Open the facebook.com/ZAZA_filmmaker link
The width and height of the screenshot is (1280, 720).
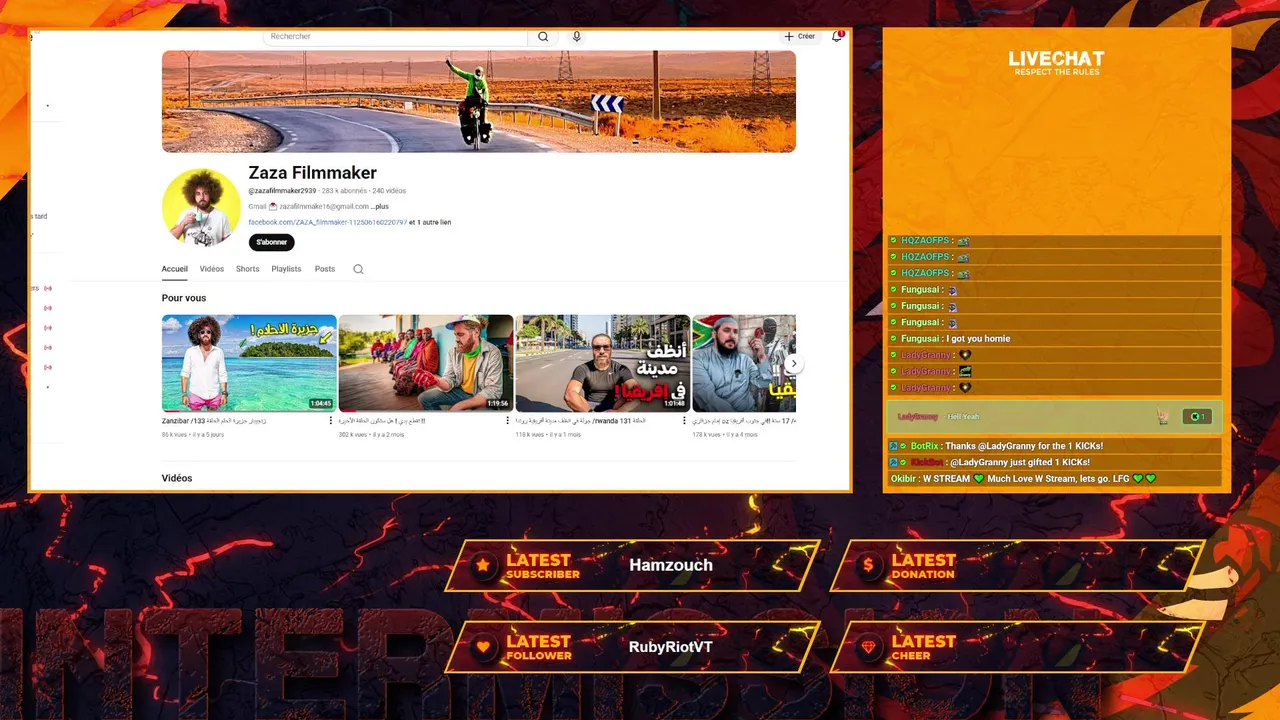327,222
